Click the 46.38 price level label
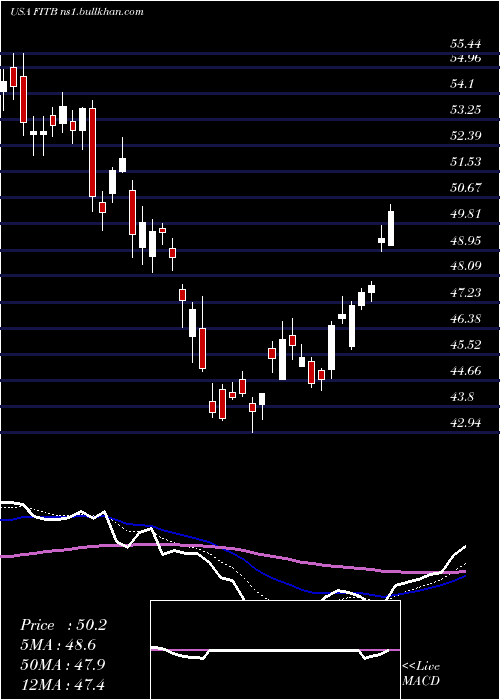The width and height of the screenshot is (500, 700). tap(465, 319)
